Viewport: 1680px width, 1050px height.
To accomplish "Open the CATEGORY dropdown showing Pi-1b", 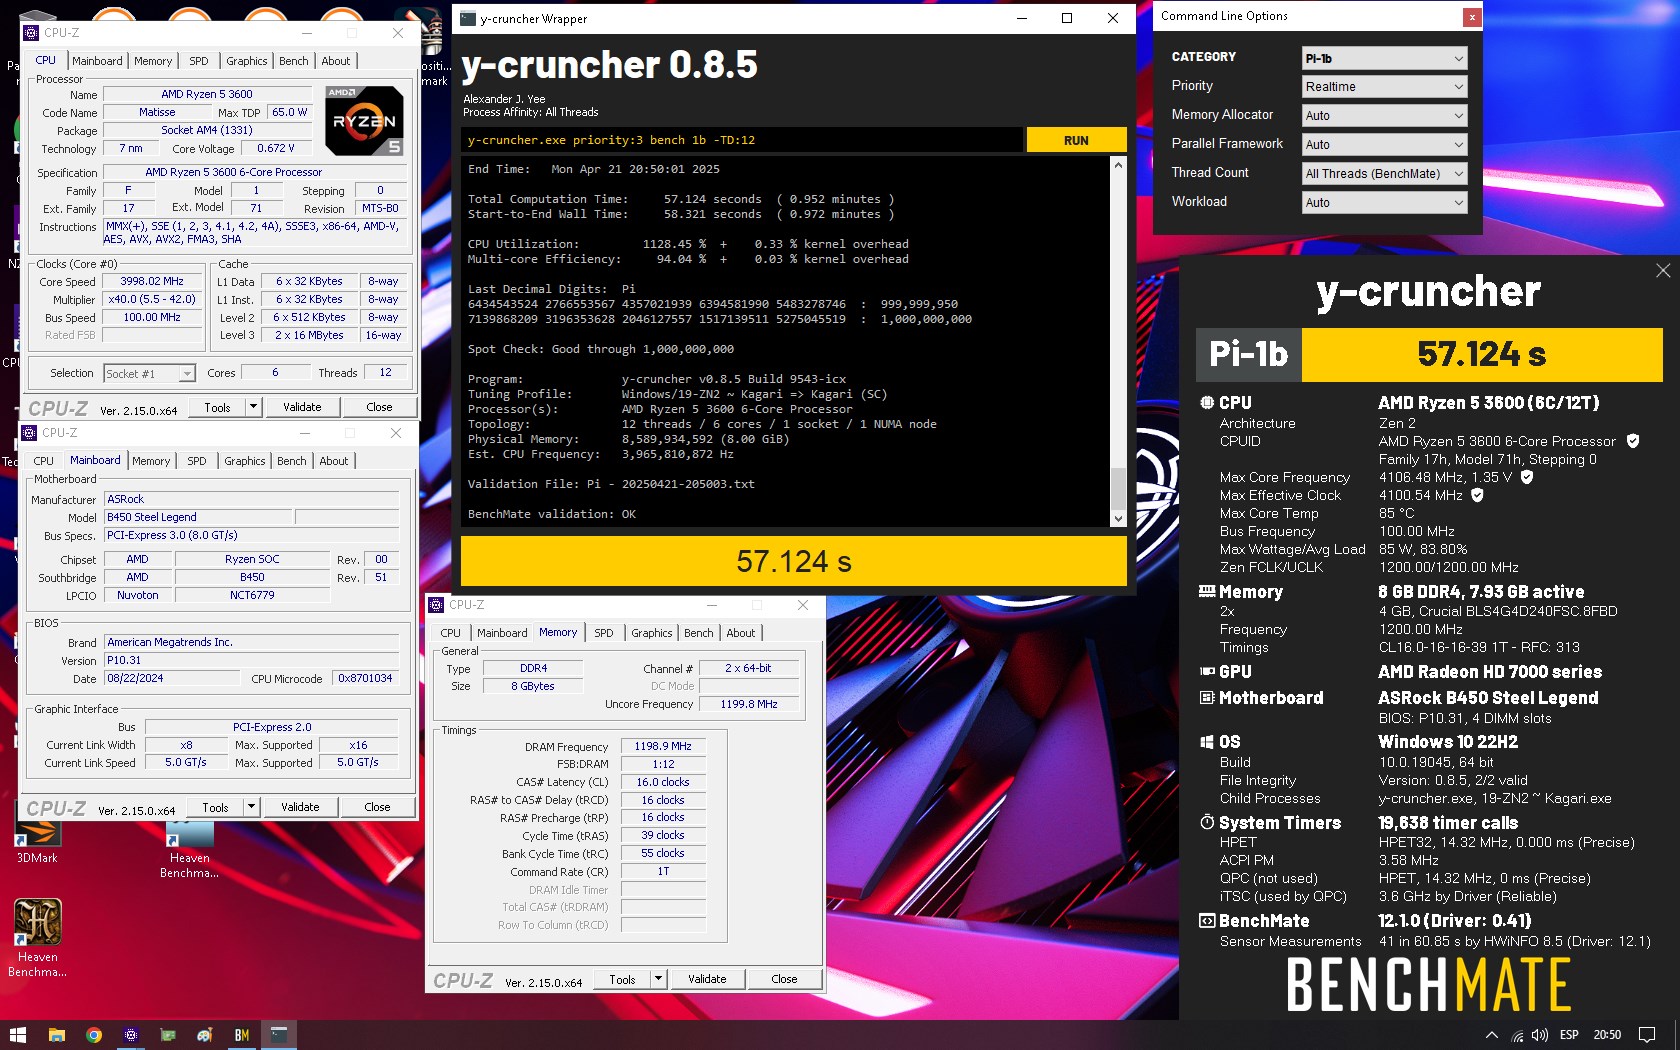I will [x=1384, y=58].
